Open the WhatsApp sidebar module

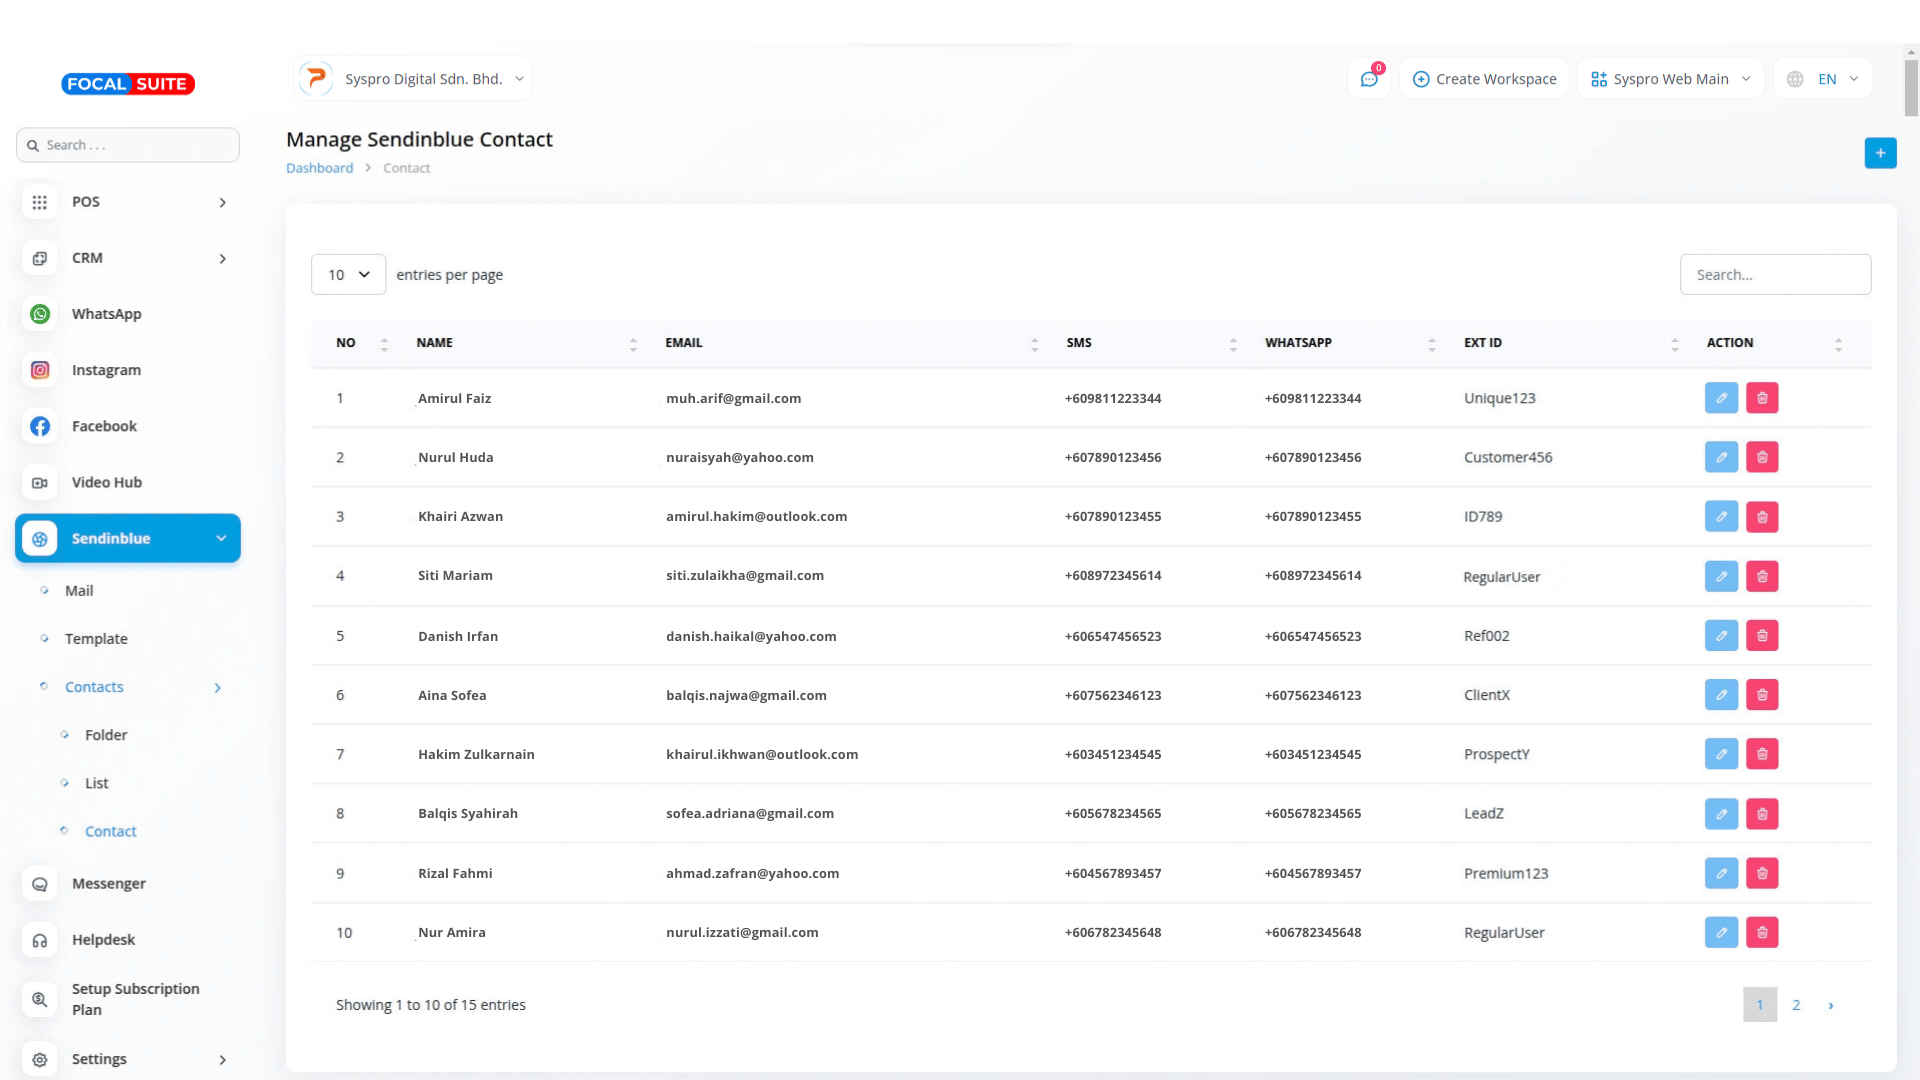(106, 314)
